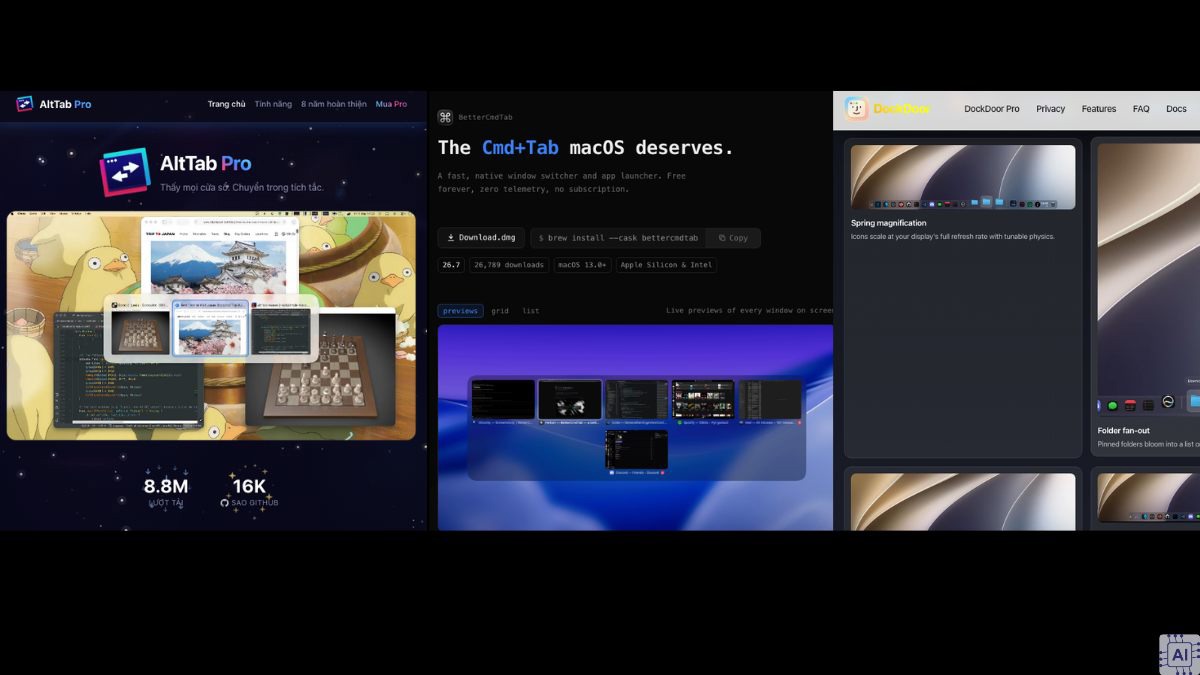Click the 26.7 version badge
This screenshot has height=675, width=1200.
(x=451, y=265)
